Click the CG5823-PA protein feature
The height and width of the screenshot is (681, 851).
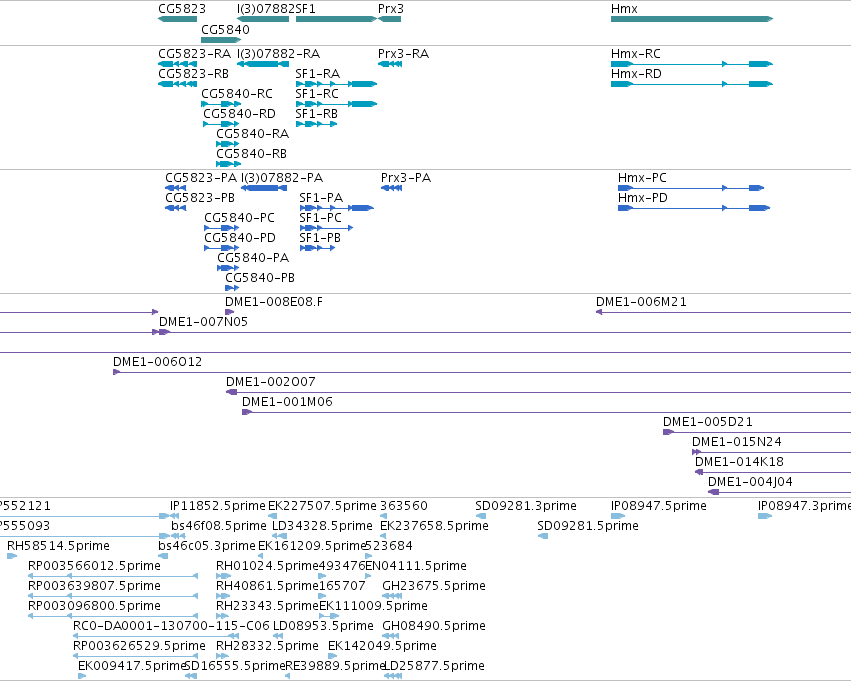[x=175, y=188]
